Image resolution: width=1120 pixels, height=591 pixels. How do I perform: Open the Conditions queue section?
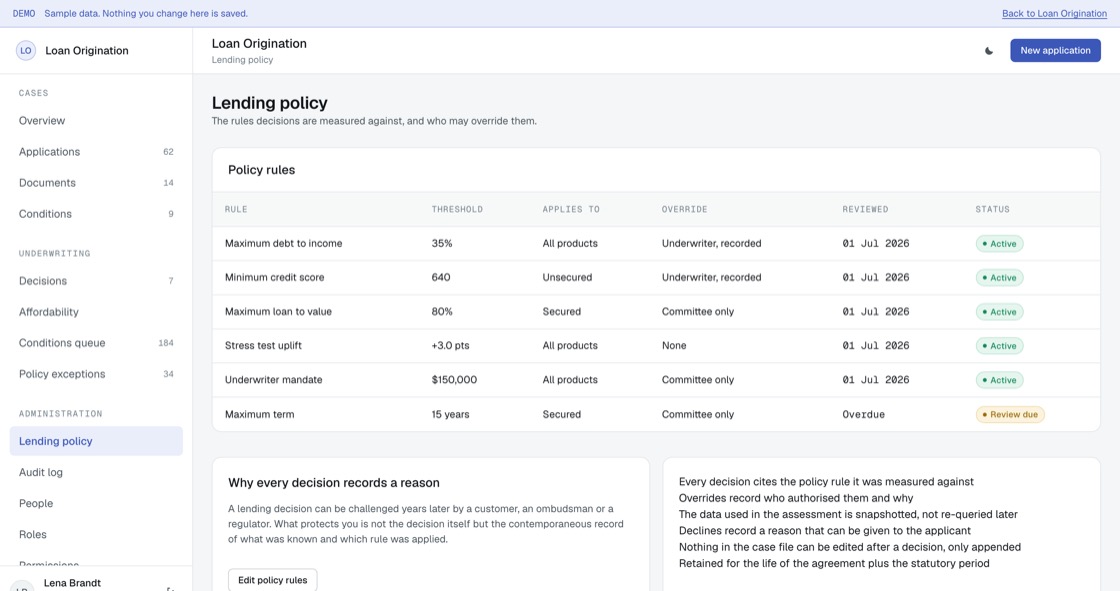pos(96,343)
